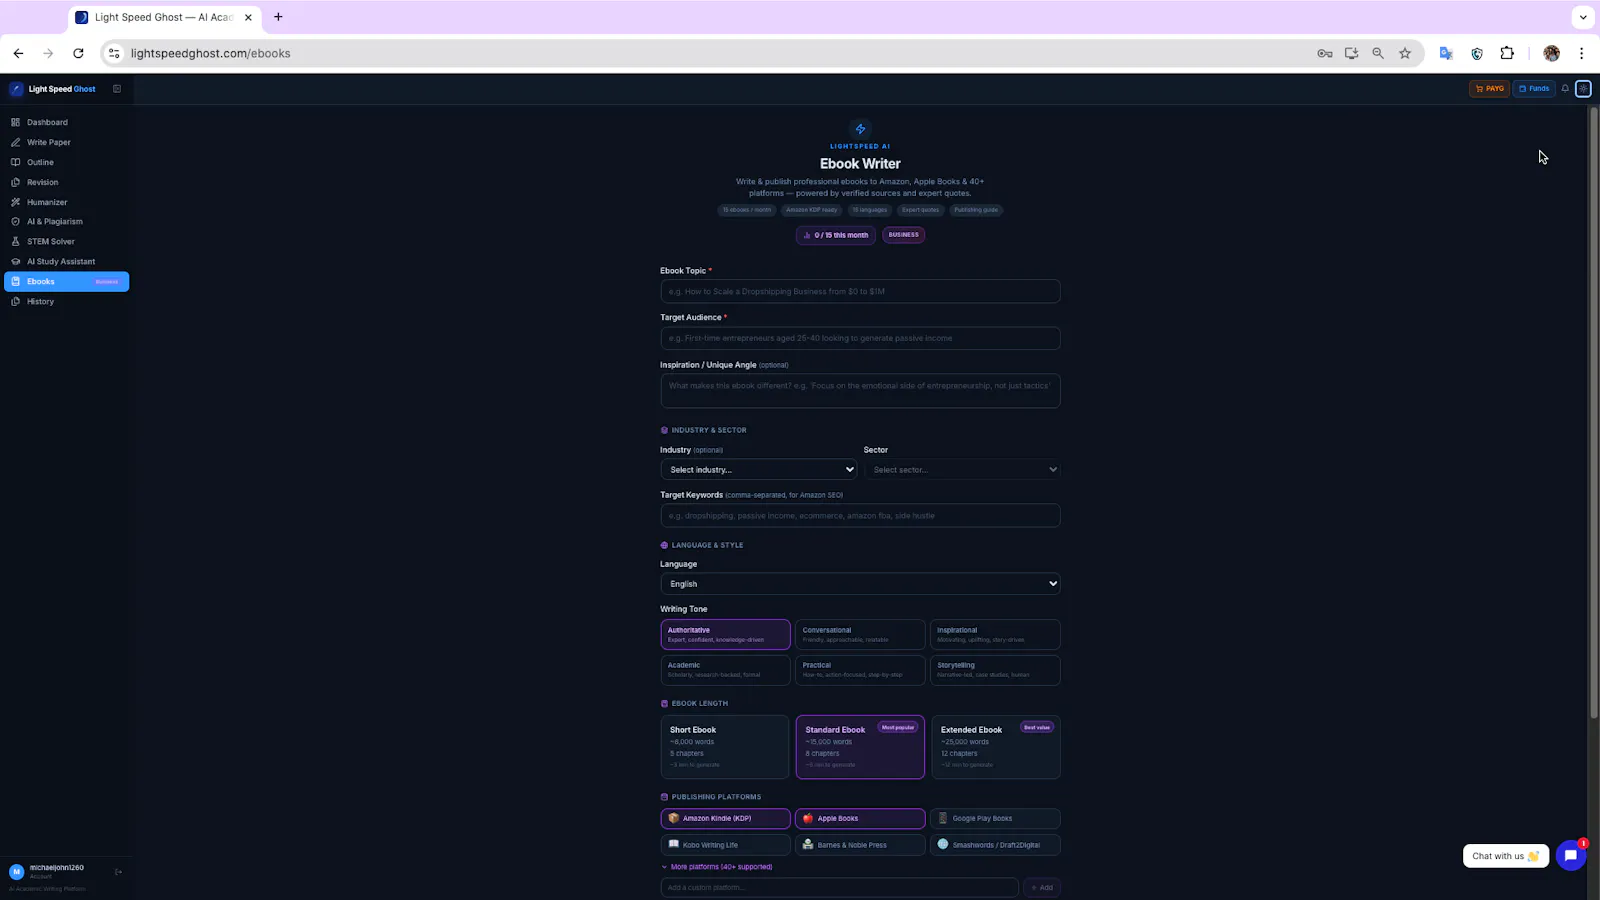Pick the Extended Ebook length option

(995, 747)
